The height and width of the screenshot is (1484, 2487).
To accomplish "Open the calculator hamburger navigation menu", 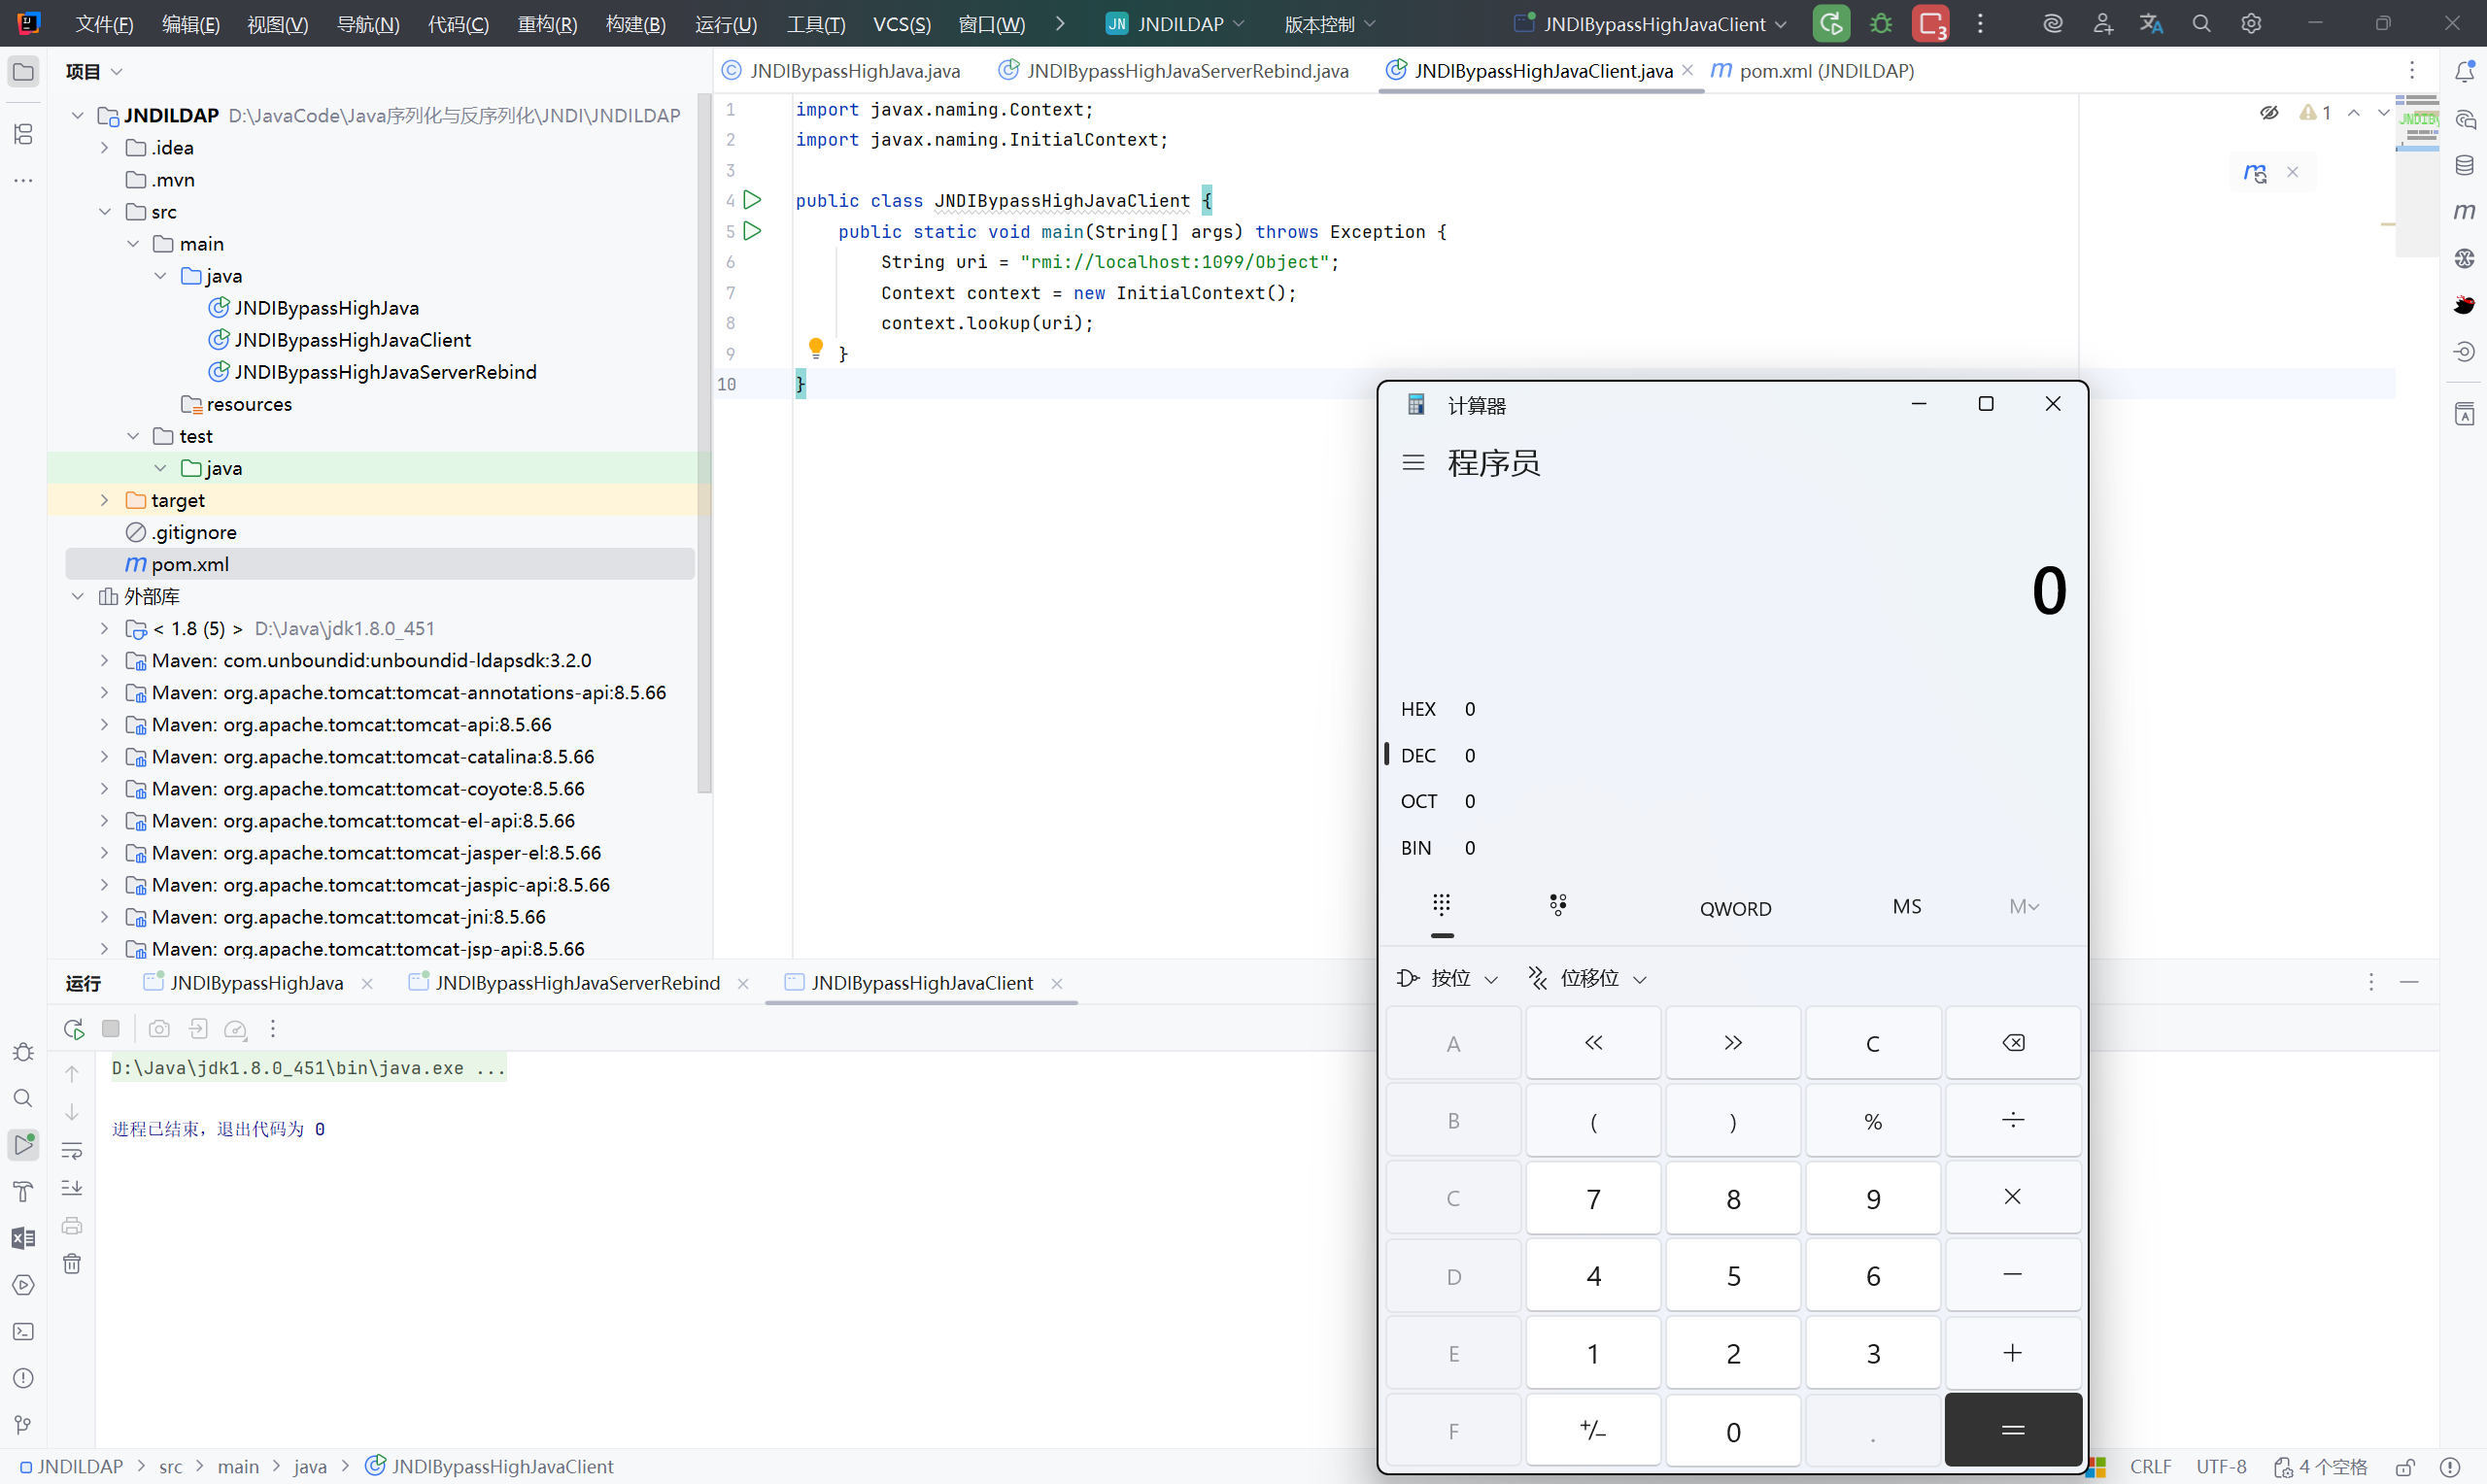I will [1413, 463].
